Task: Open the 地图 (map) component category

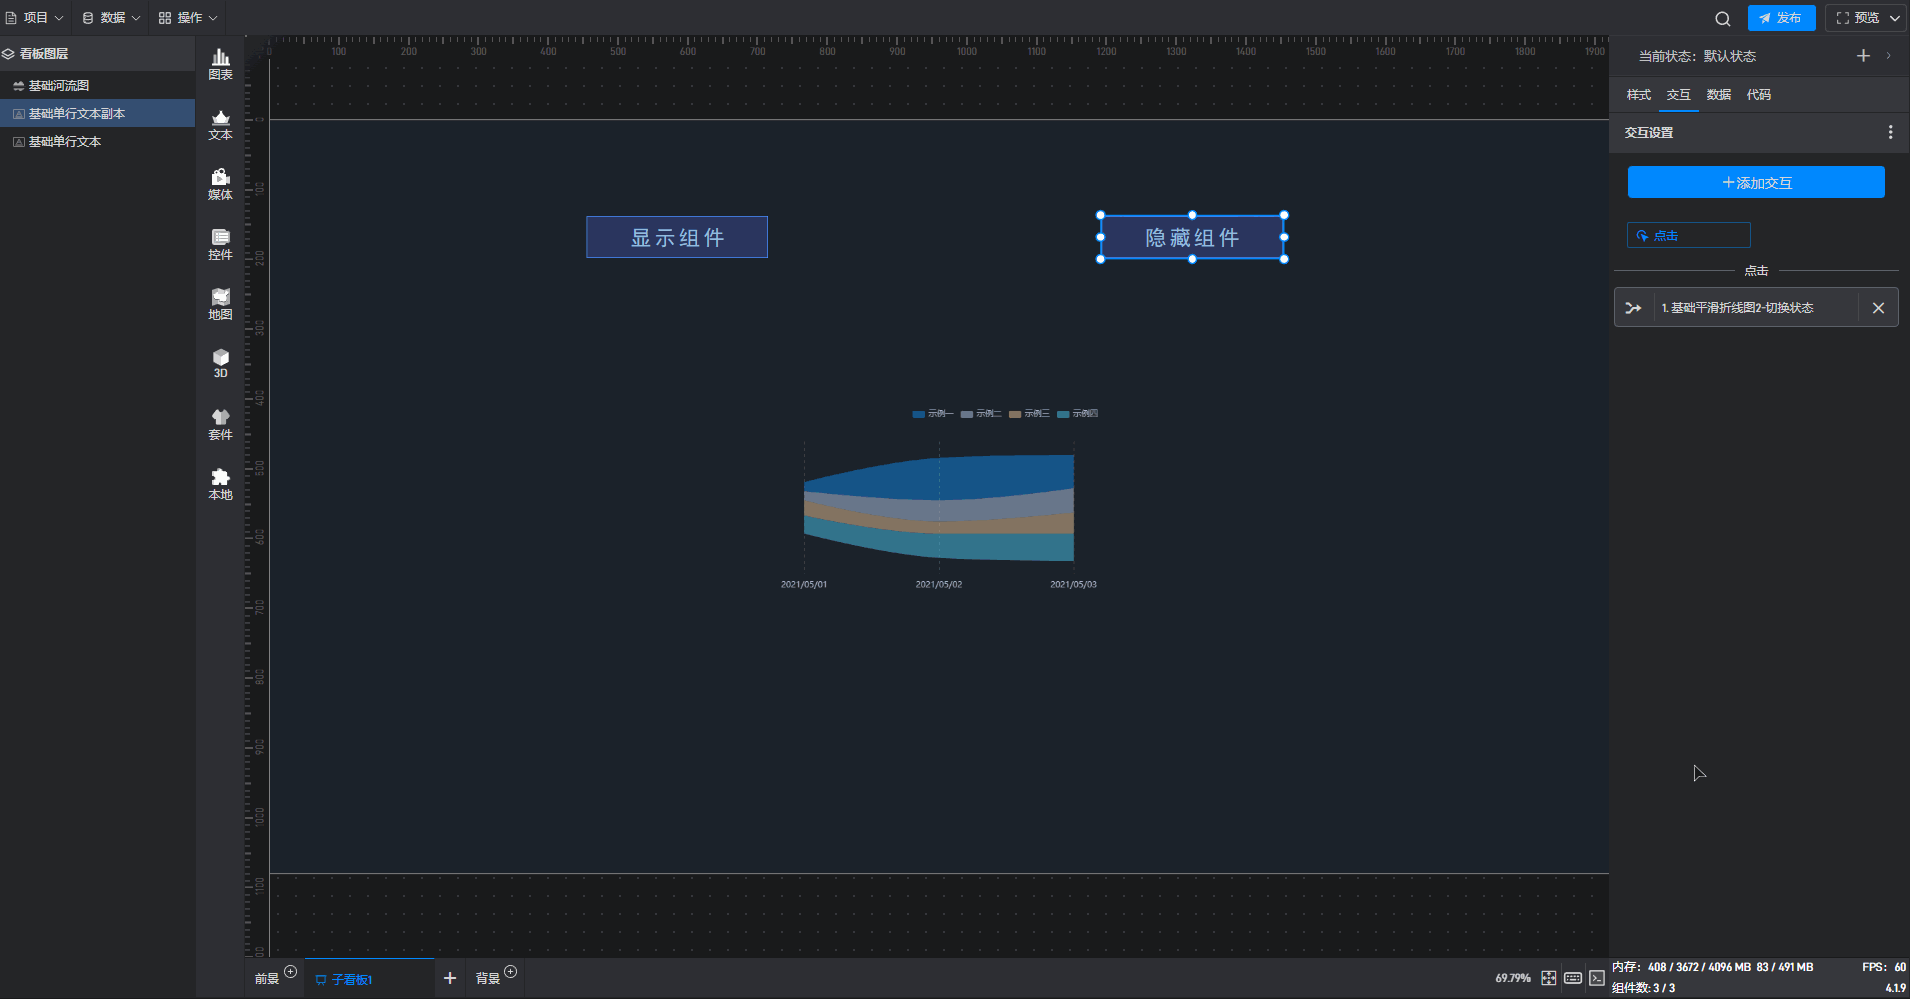Action: point(220,305)
